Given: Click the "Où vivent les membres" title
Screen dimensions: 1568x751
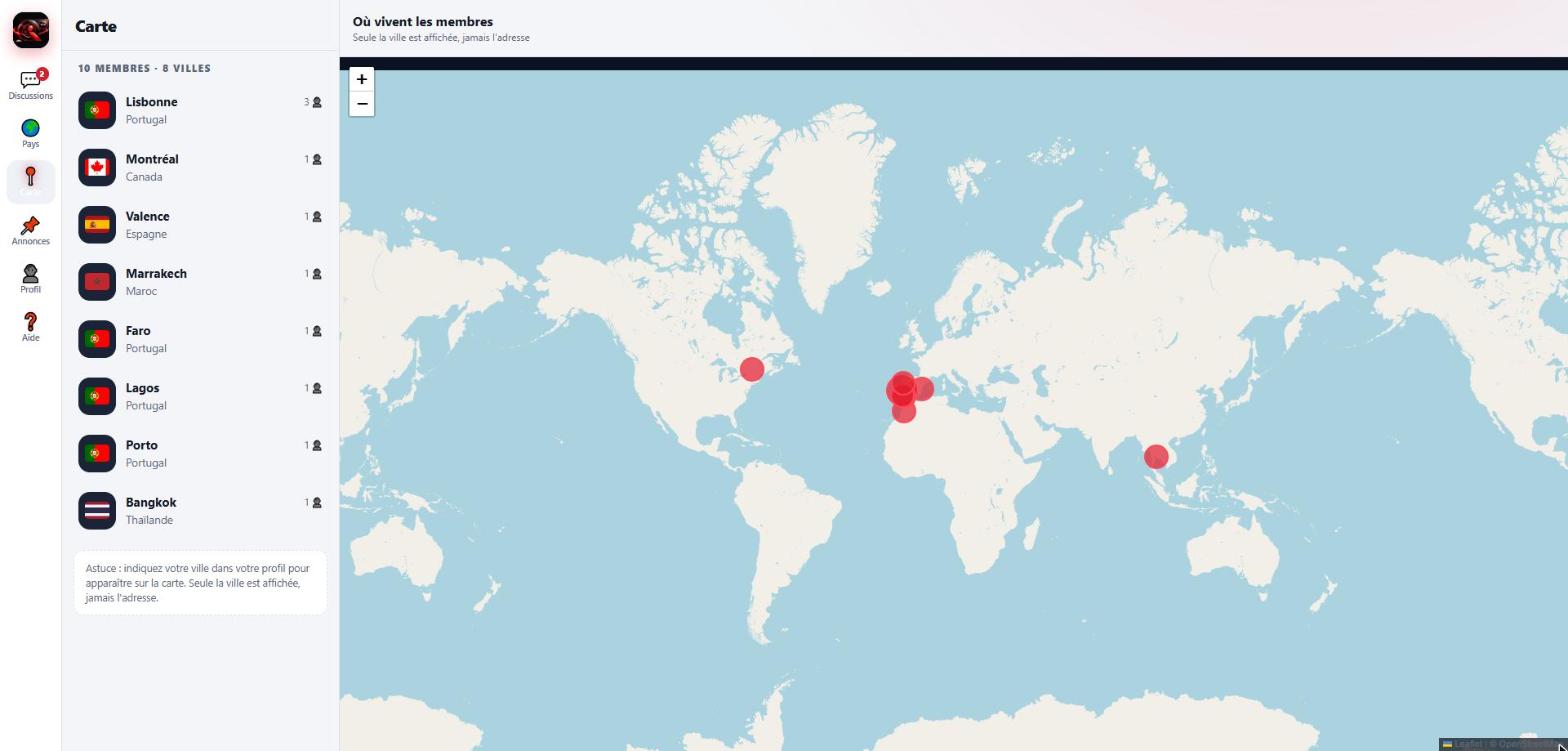Looking at the screenshot, I should (422, 21).
